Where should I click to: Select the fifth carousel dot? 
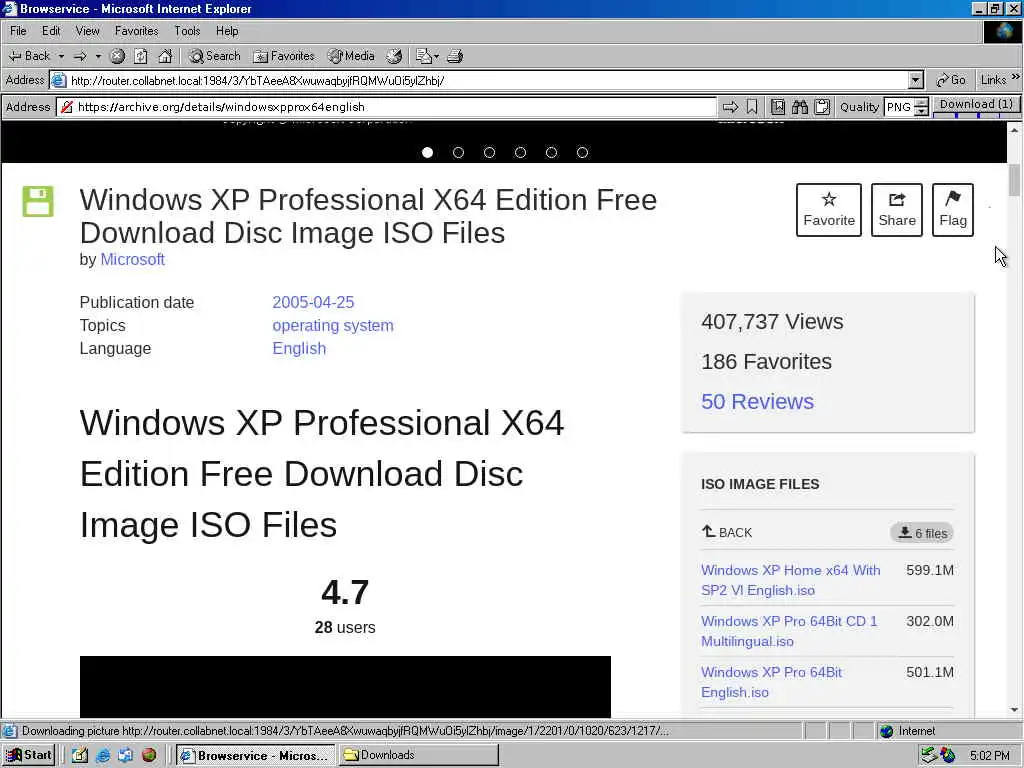[x=551, y=152]
